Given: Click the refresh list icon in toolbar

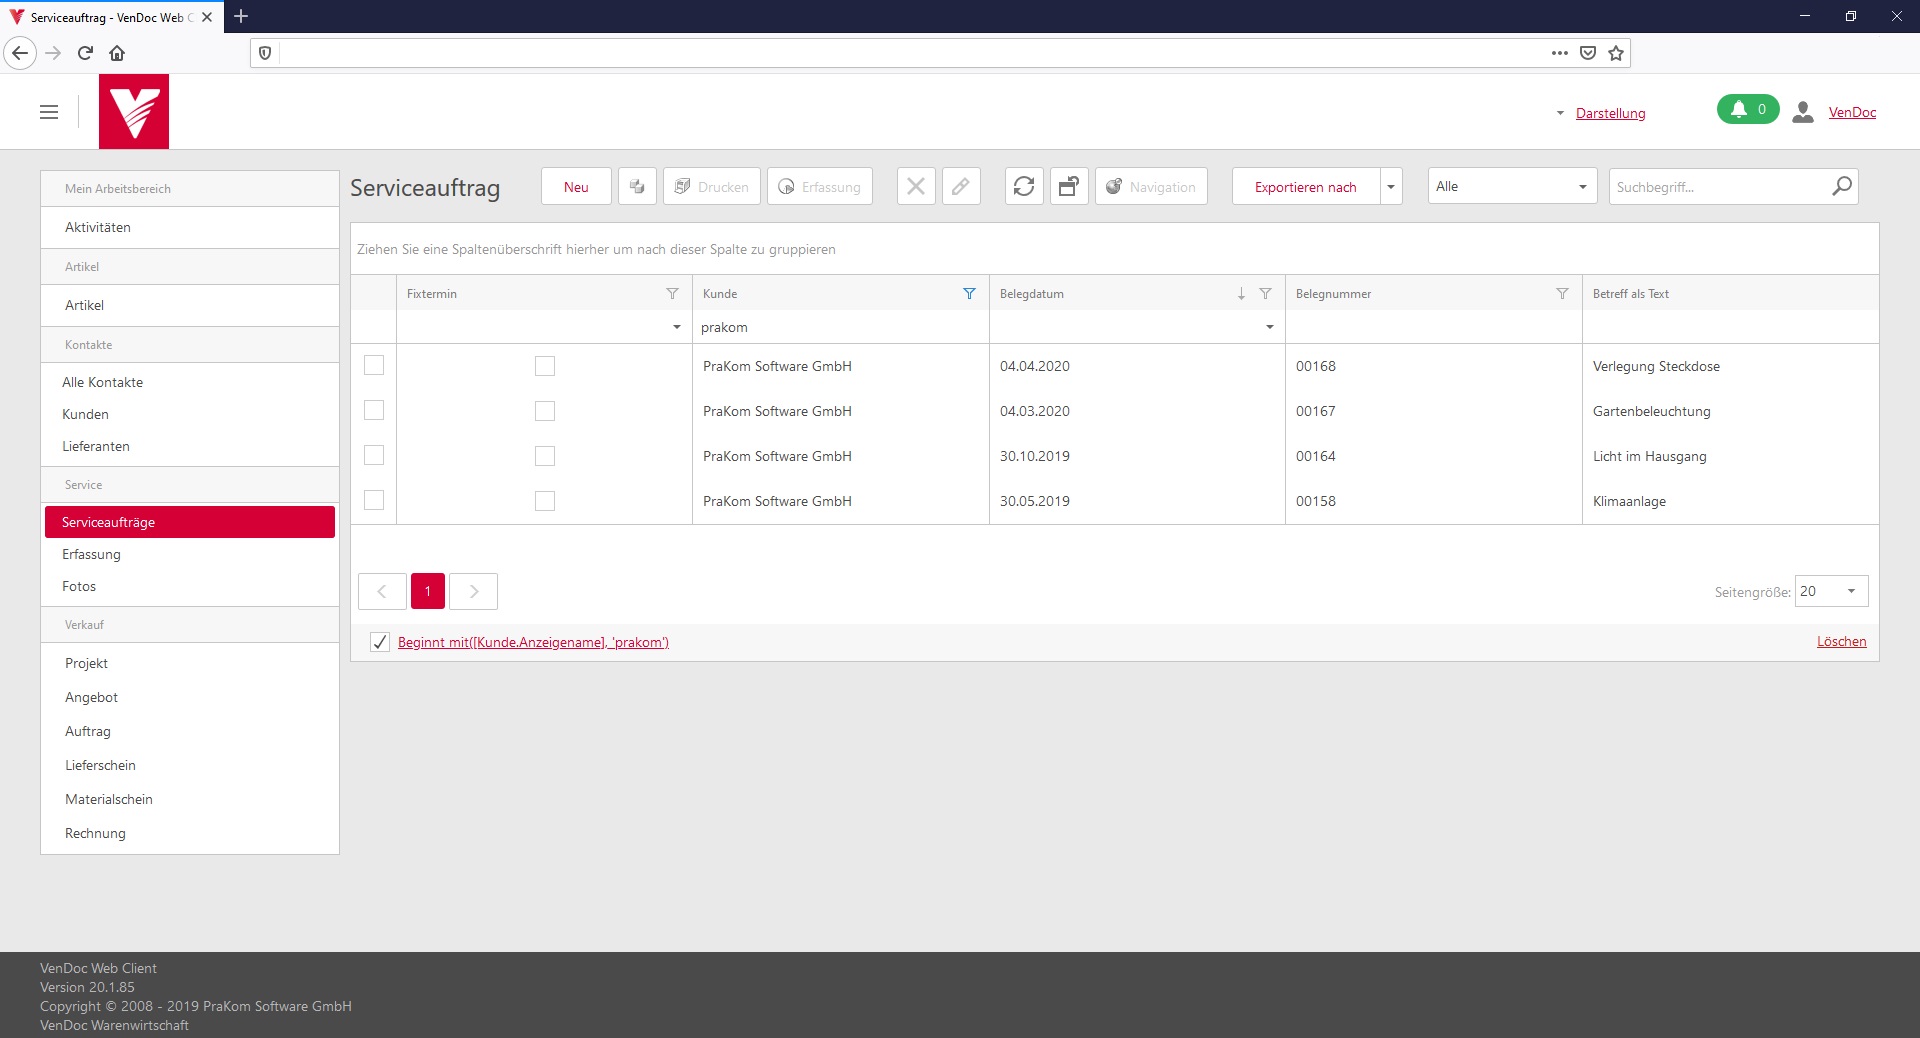Looking at the screenshot, I should click(x=1024, y=187).
